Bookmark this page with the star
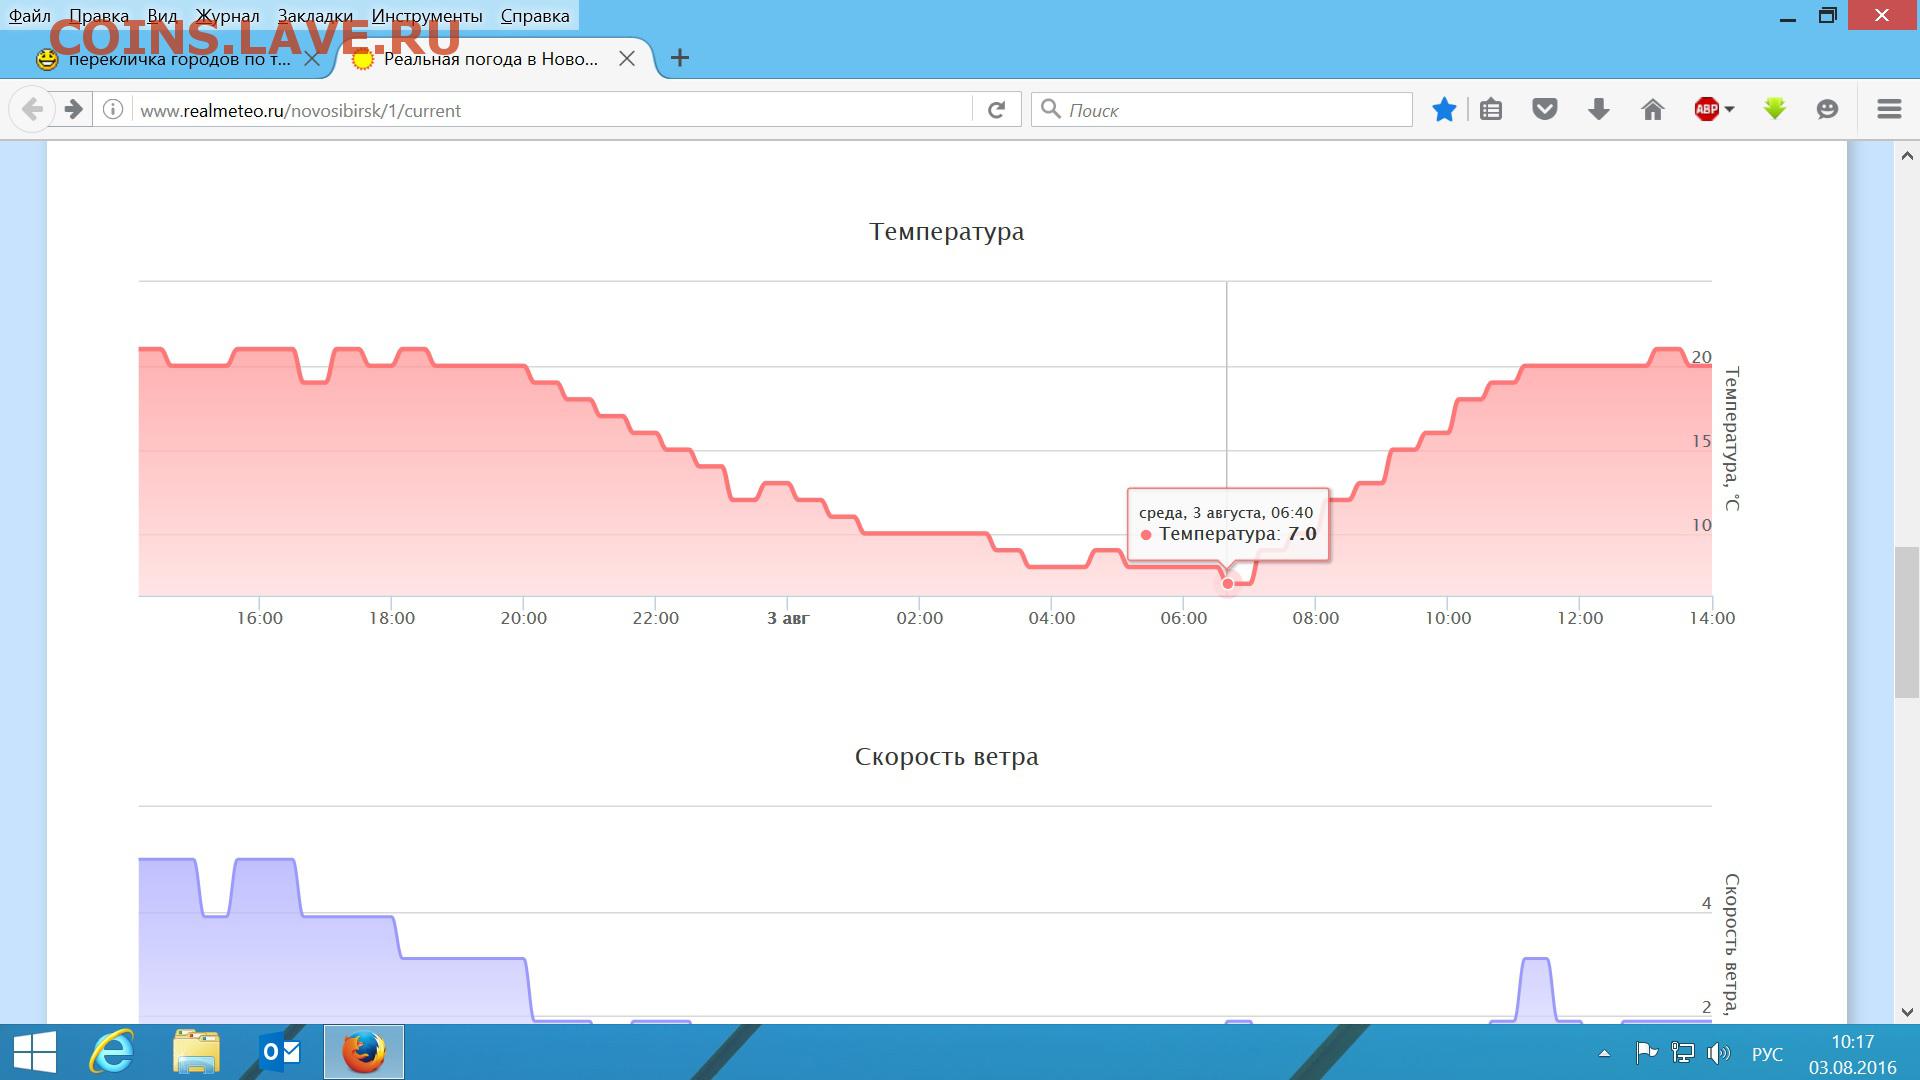 [x=1444, y=110]
